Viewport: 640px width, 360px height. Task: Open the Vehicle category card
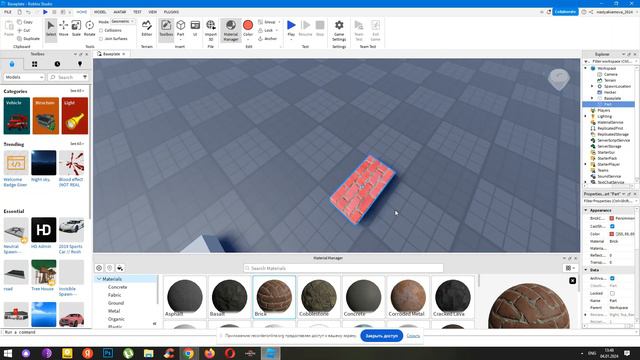(17, 116)
